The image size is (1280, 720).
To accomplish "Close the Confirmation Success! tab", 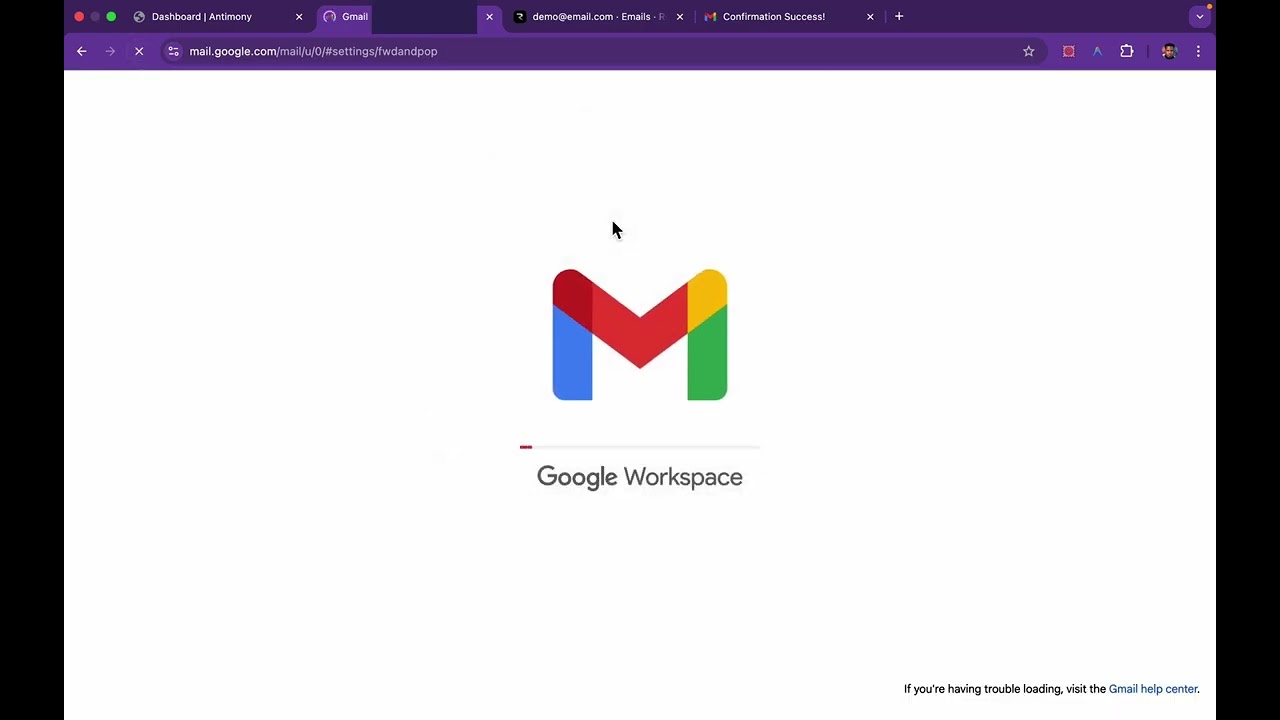I will point(870,16).
